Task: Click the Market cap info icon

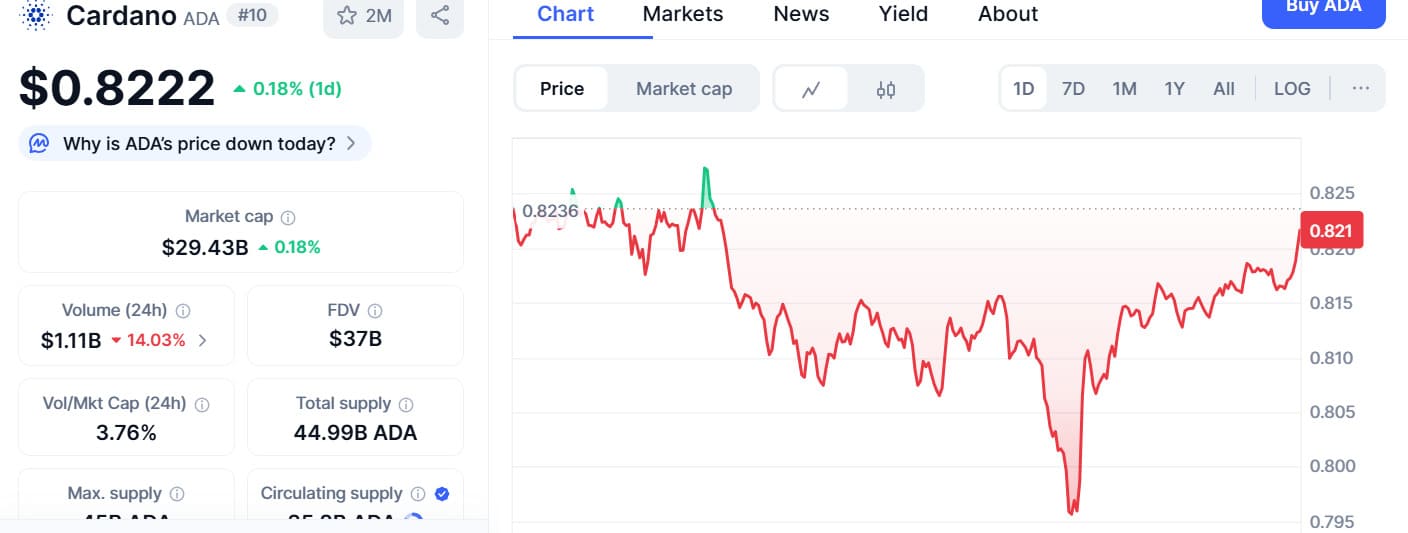Action: [x=288, y=217]
